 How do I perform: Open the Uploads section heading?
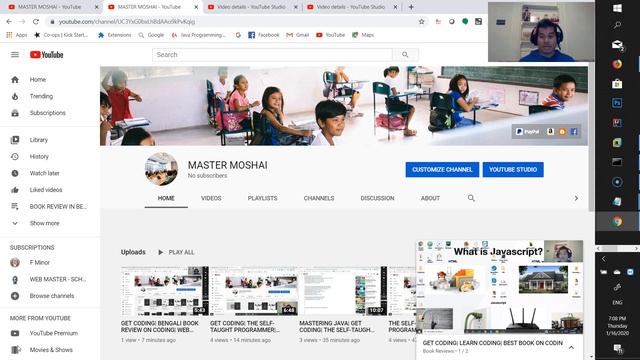tap(133, 253)
